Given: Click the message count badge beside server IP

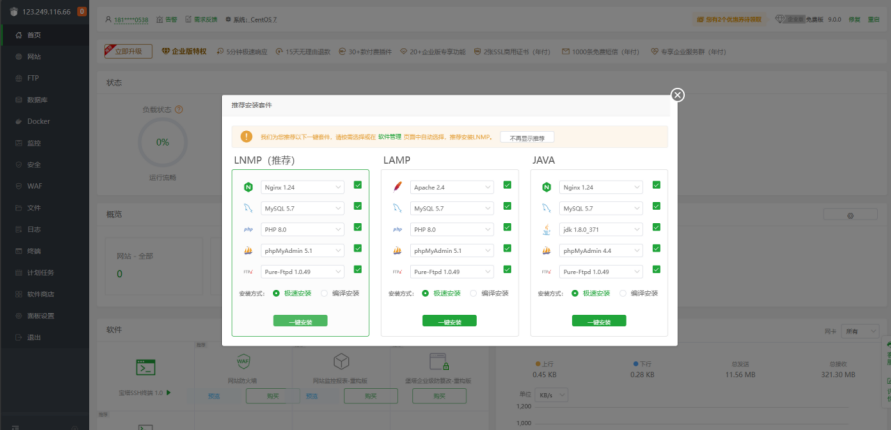Looking at the screenshot, I should point(82,11).
